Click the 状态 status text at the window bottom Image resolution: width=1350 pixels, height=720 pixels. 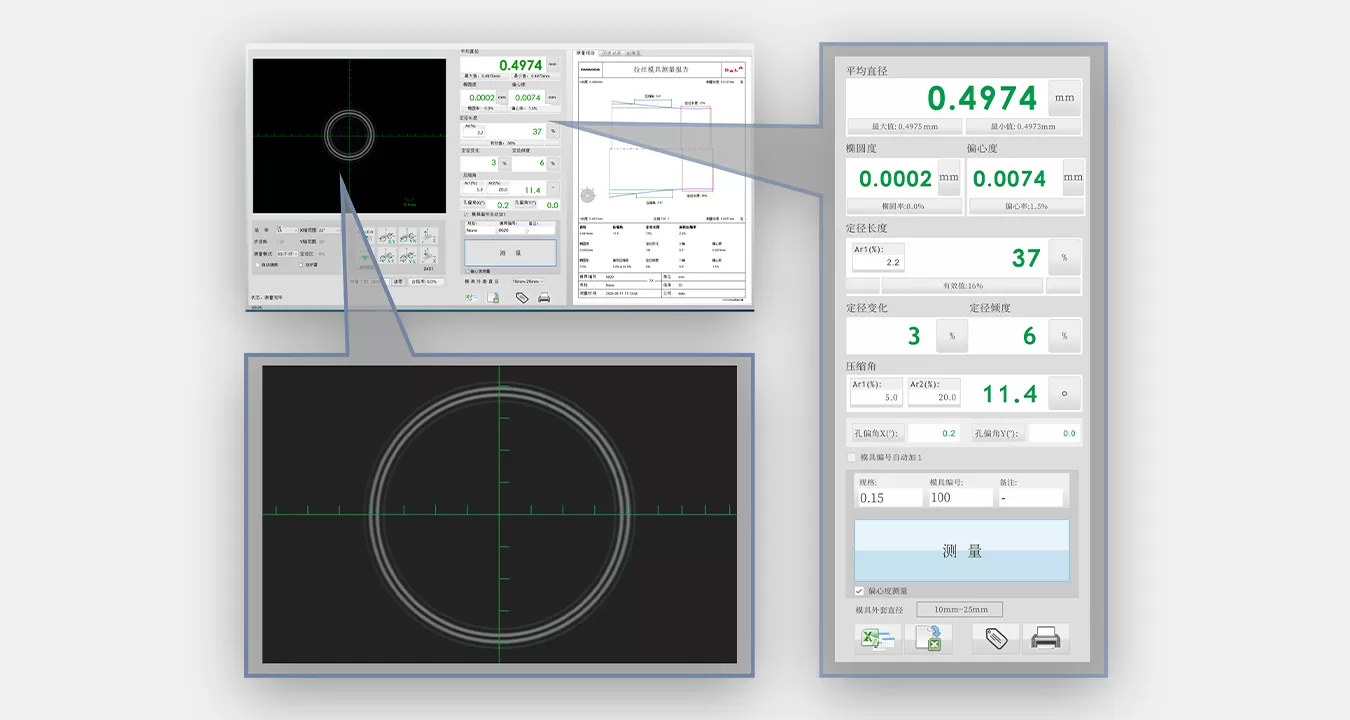coord(267,297)
